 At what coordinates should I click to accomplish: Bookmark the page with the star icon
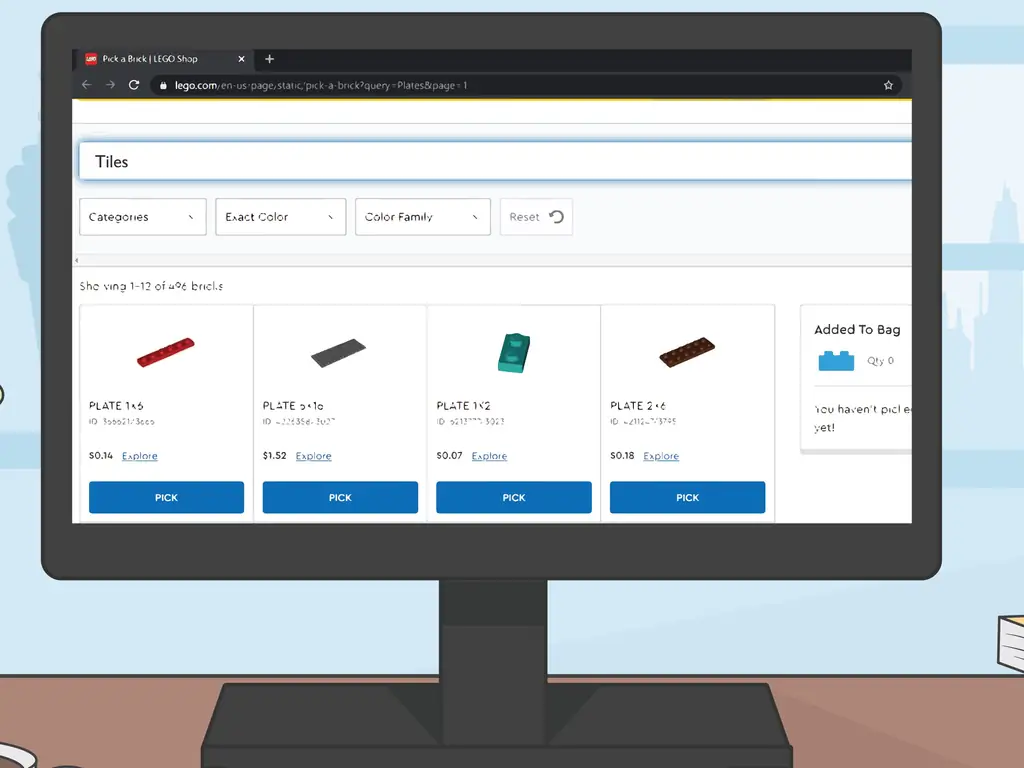pos(888,85)
